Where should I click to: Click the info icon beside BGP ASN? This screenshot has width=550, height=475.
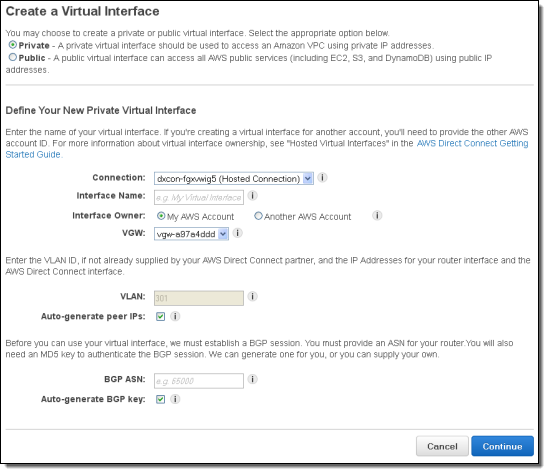252,379
